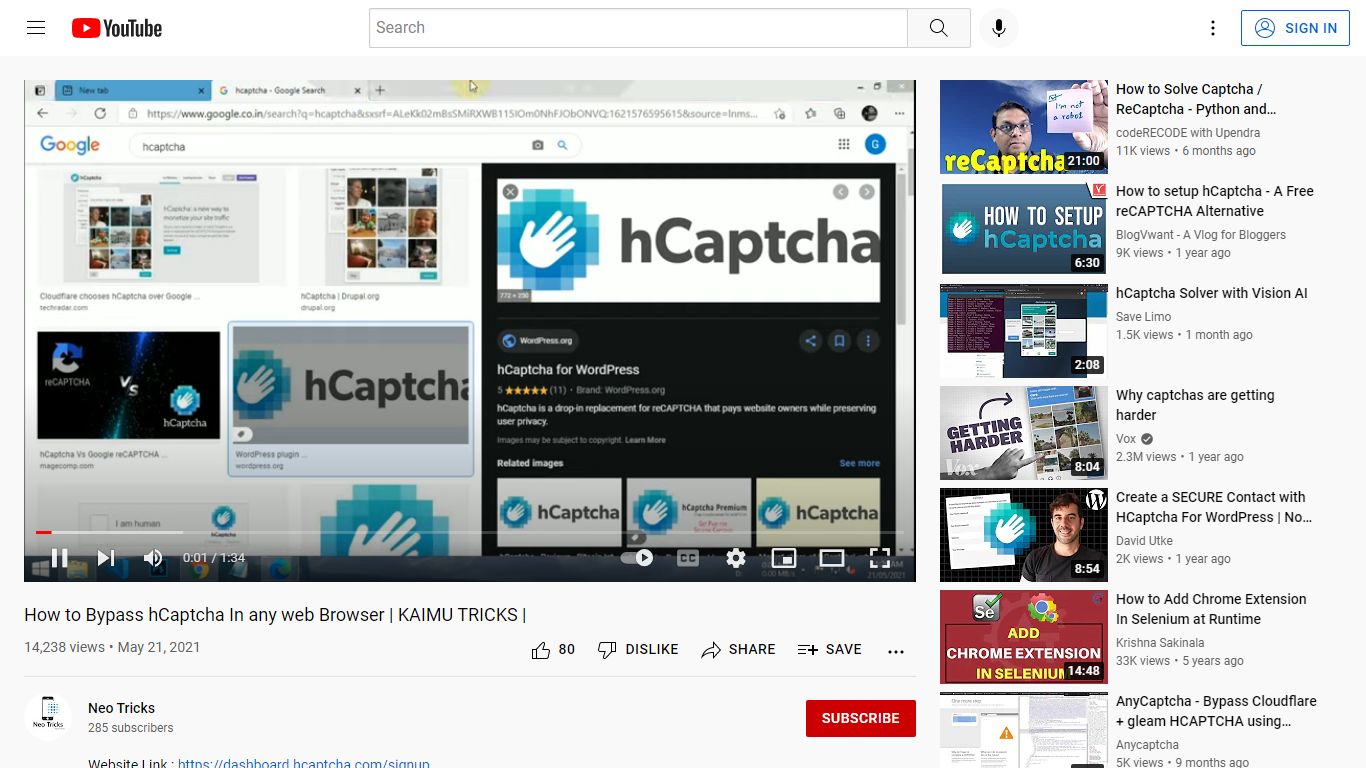Focus the YouTube Search box

pos(638,28)
